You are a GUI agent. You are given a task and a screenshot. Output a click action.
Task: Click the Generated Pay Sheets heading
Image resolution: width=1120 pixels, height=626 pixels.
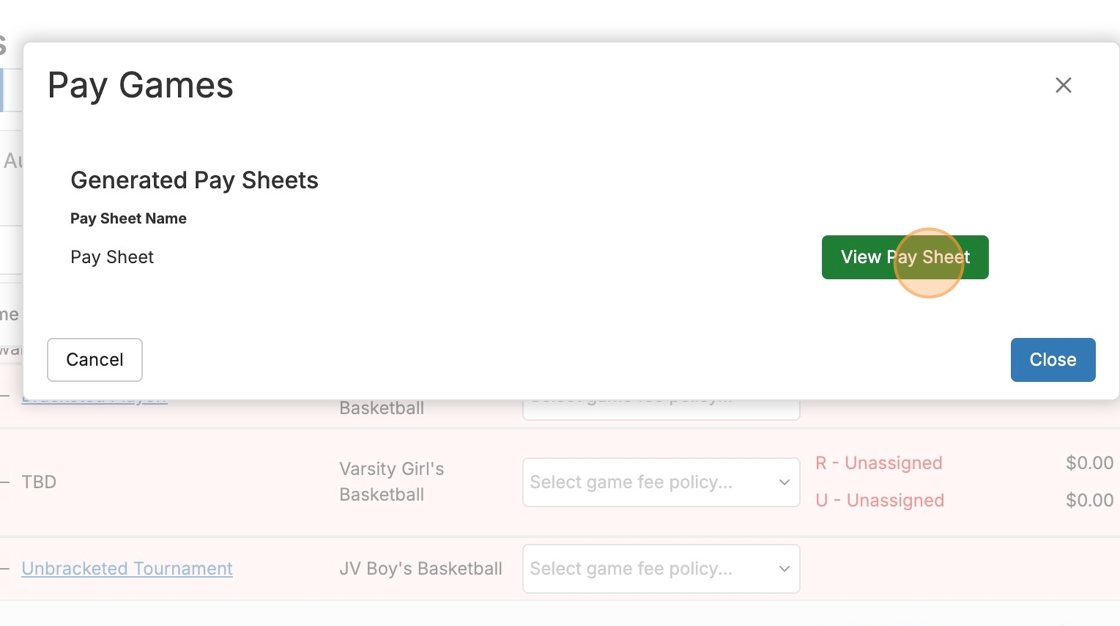(194, 180)
